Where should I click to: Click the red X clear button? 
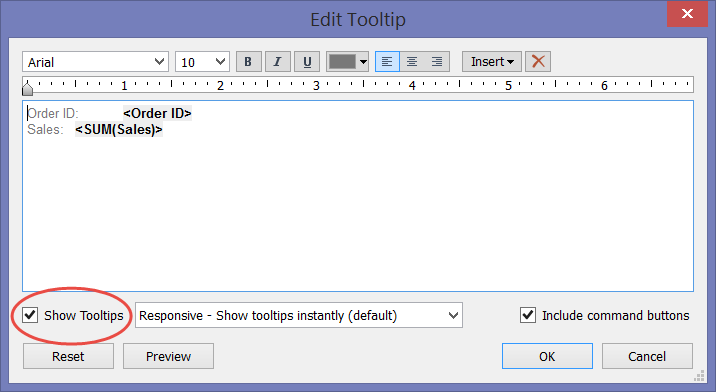coord(538,62)
